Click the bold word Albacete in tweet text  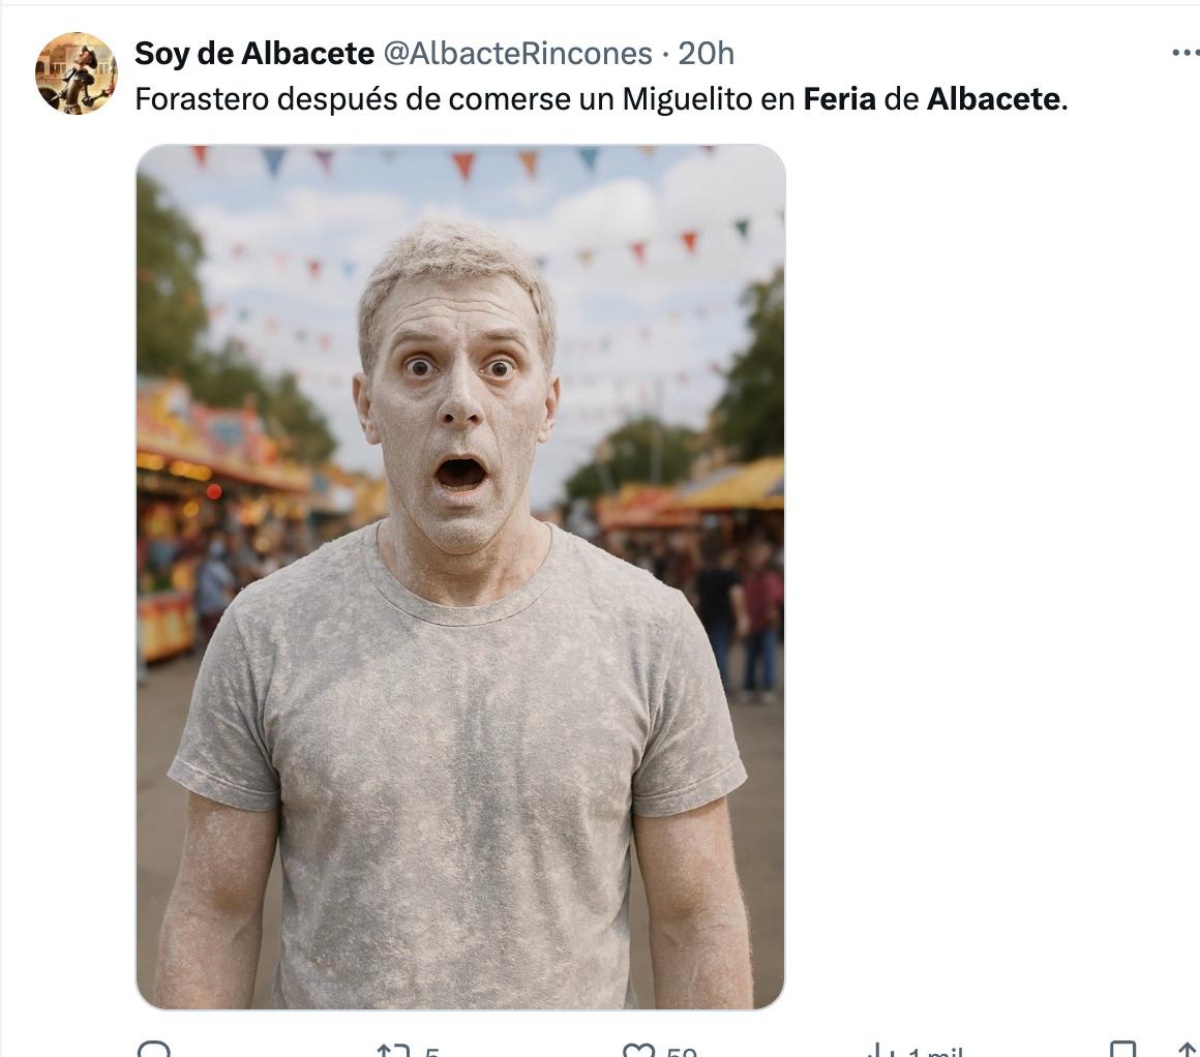pos(993,99)
